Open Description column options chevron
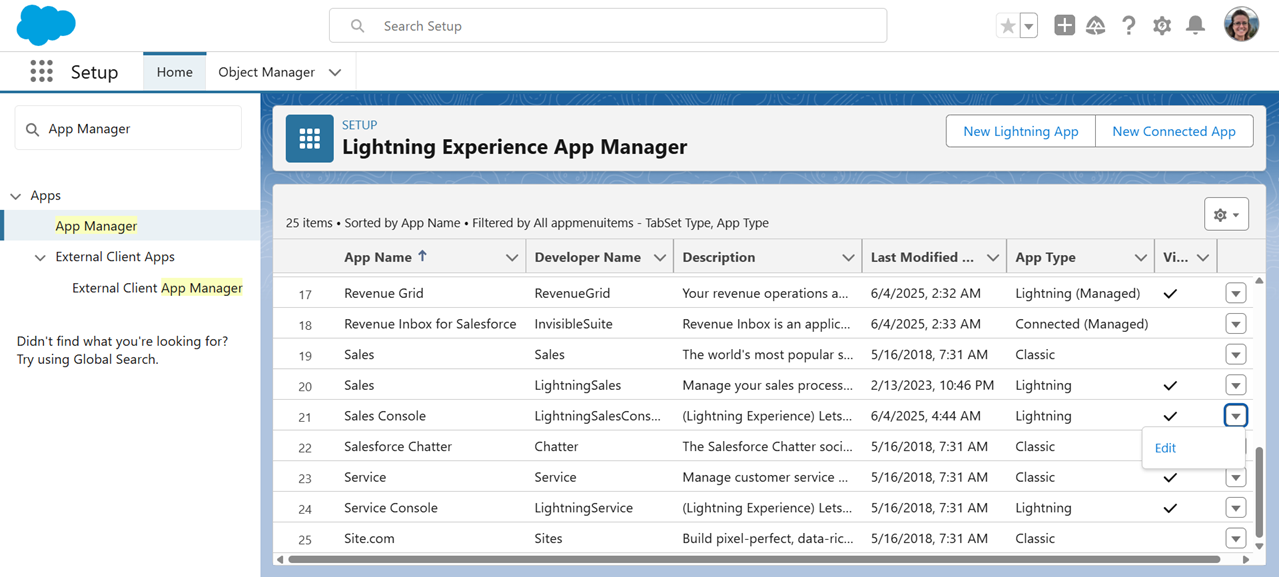The width and height of the screenshot is (1279, 577). click(x=848, y=258)
